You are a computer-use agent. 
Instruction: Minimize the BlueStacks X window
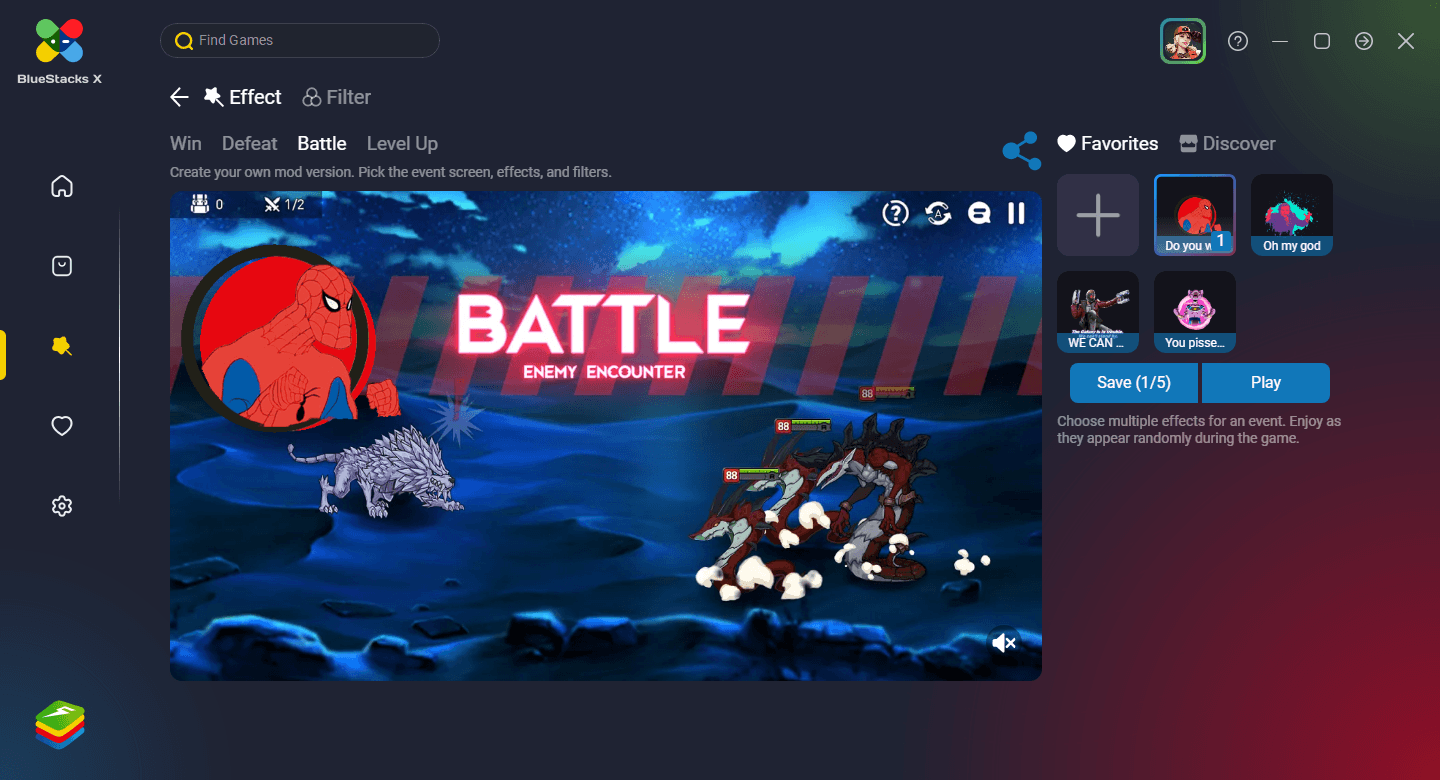[1280, 41]
